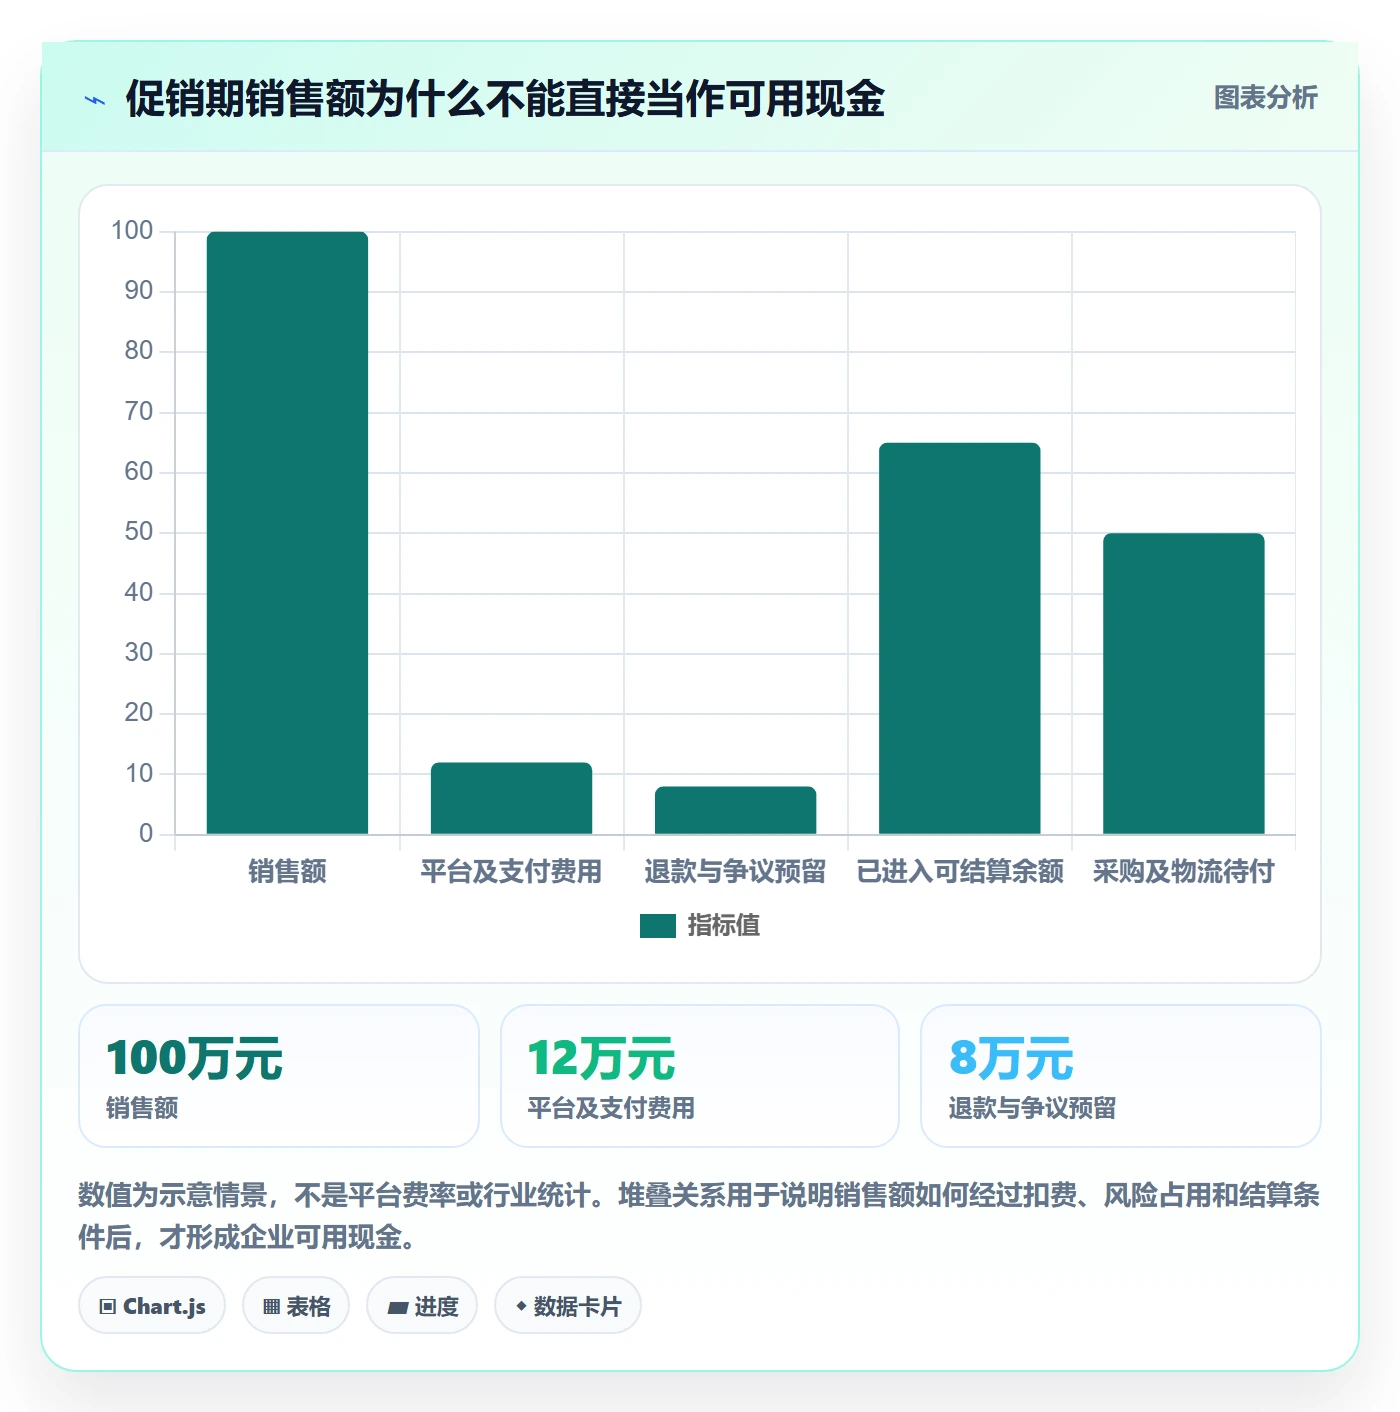Select the 平台及支付费用 bar in the chart
Image resolution: width=1400 pixels, height=1412 pixels.
coord(511,798)
